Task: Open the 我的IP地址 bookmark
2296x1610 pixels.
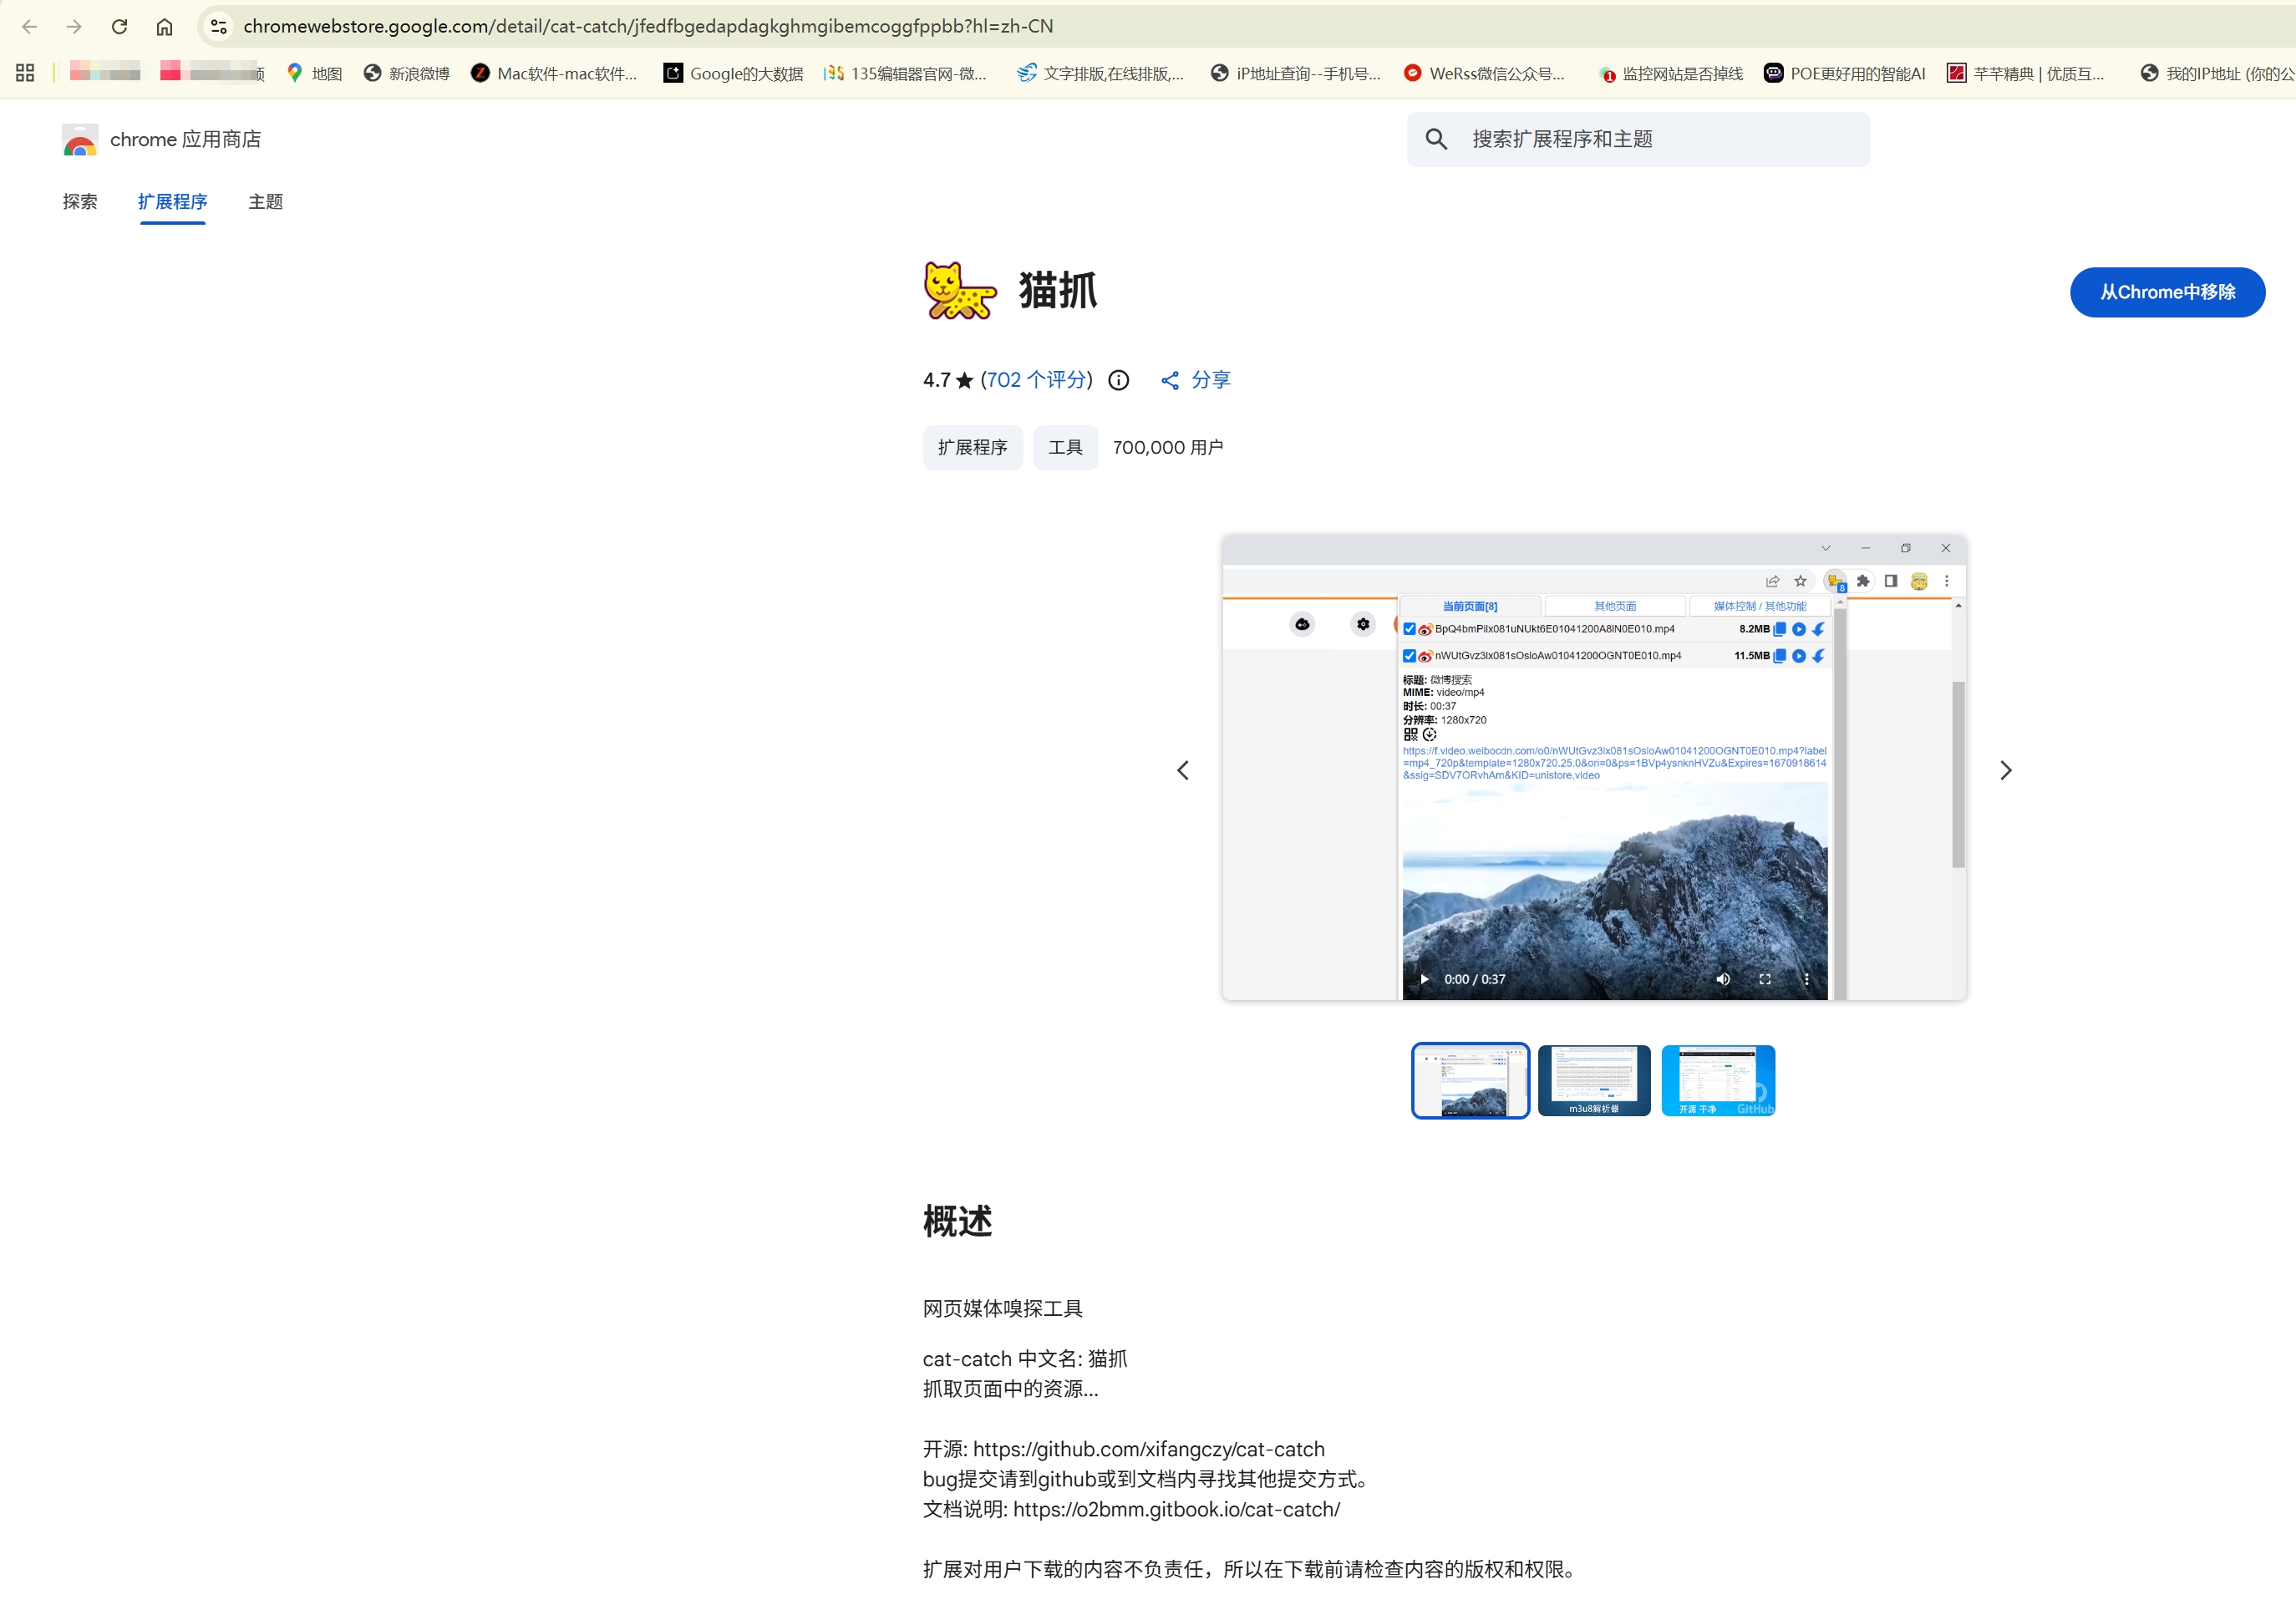Action: pyautogui.click(x=2217, y=73)
